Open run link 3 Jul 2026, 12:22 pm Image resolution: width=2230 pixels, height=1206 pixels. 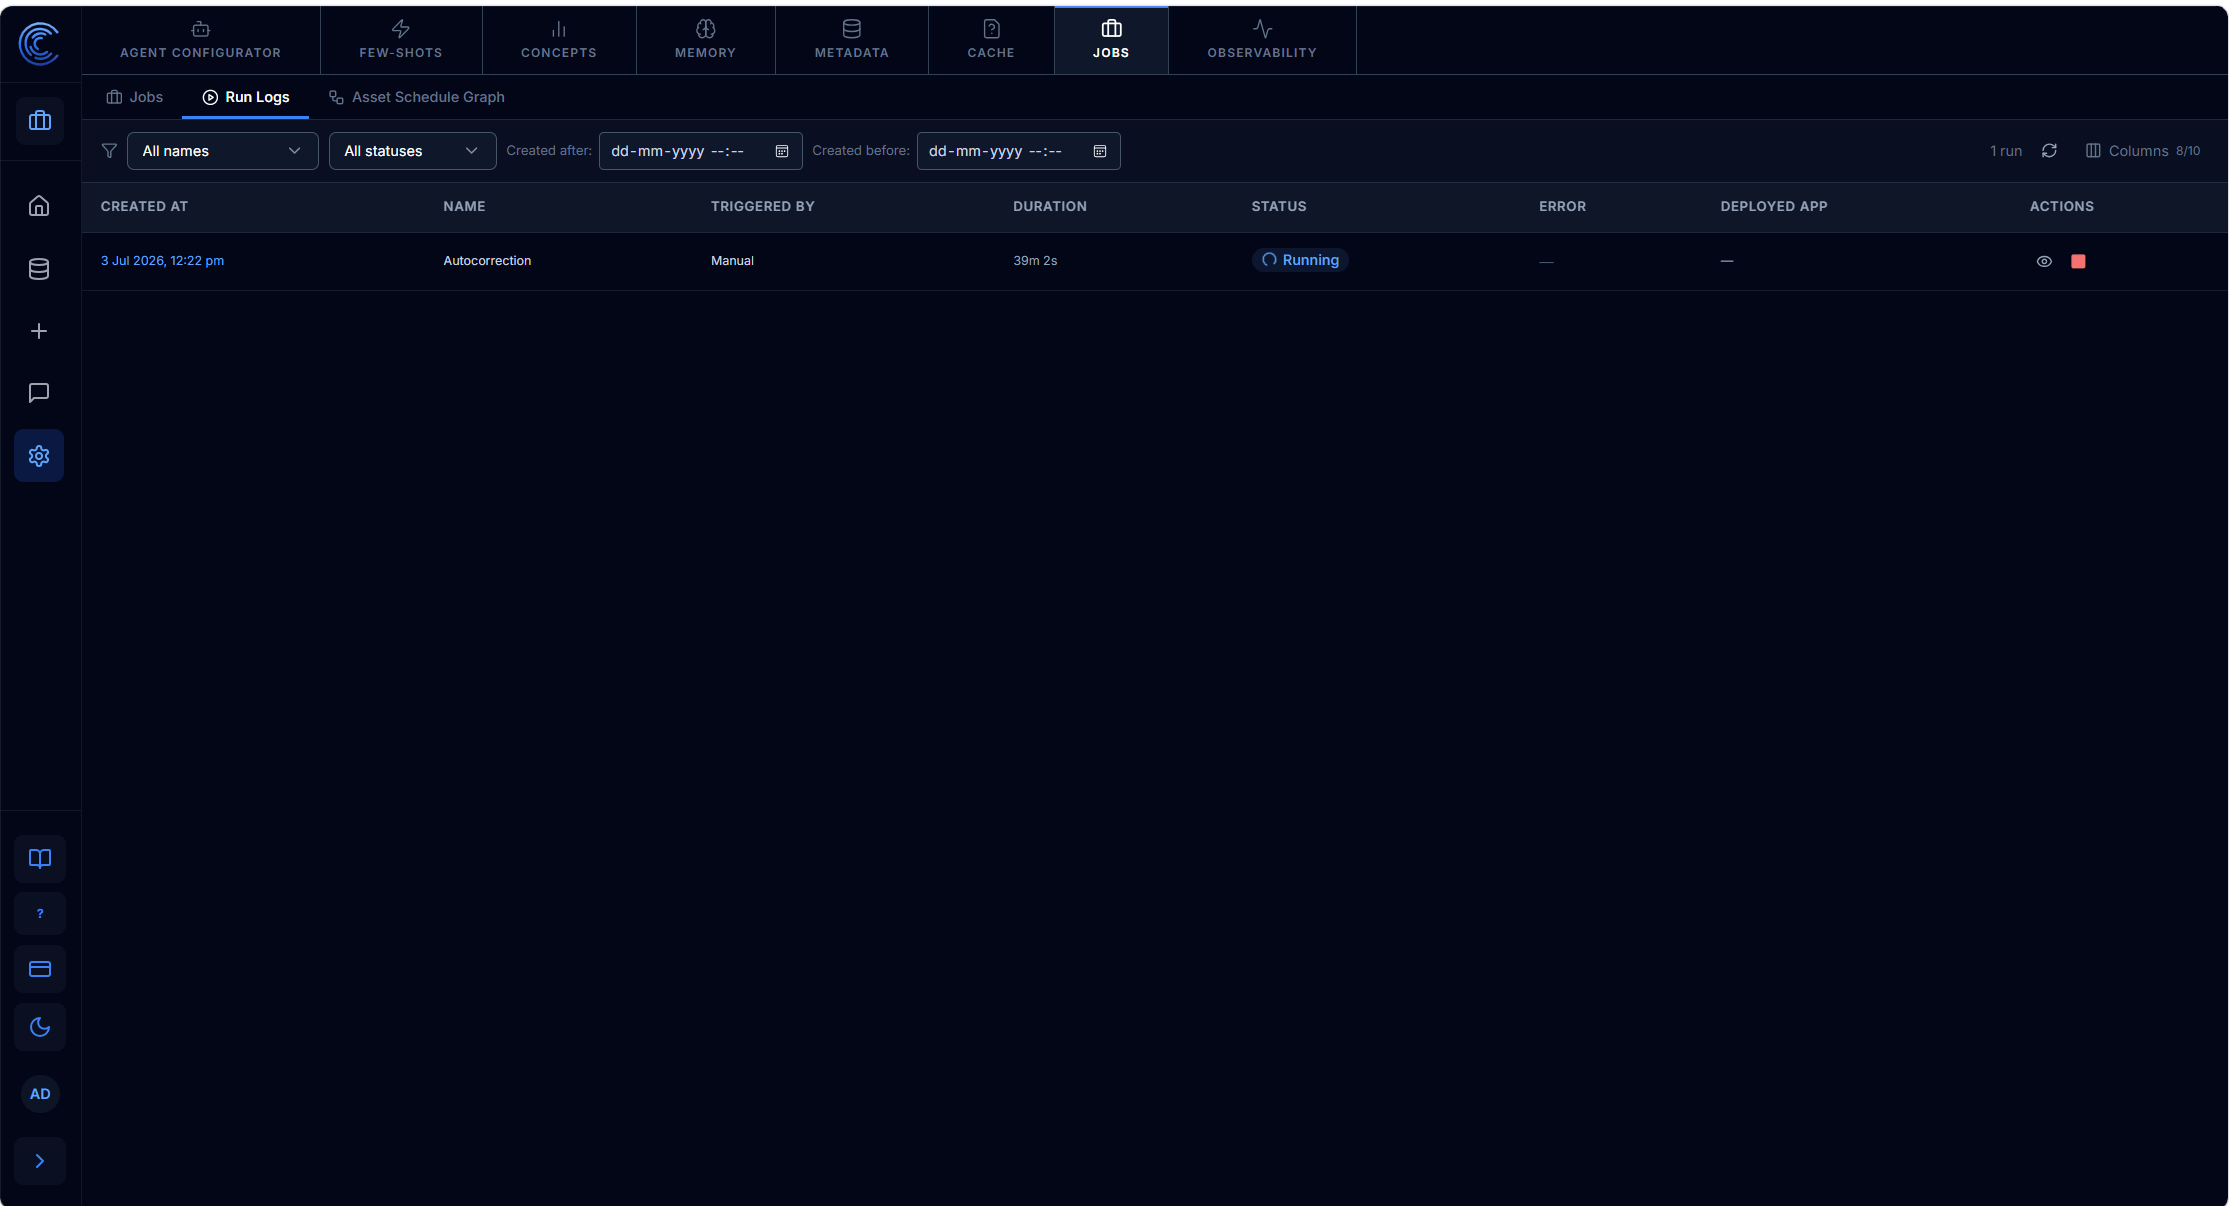(x=162, y=261)
